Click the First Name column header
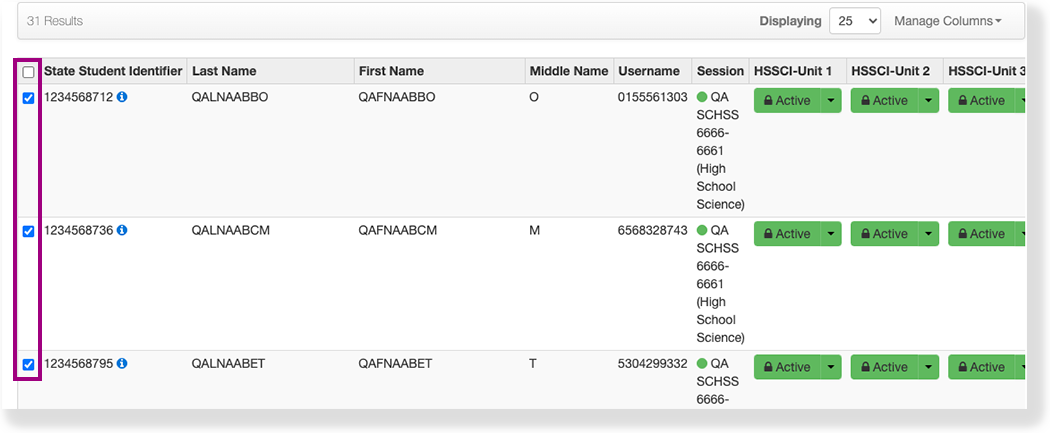This screenshot has width=1050, height=433. click(391, 71)
